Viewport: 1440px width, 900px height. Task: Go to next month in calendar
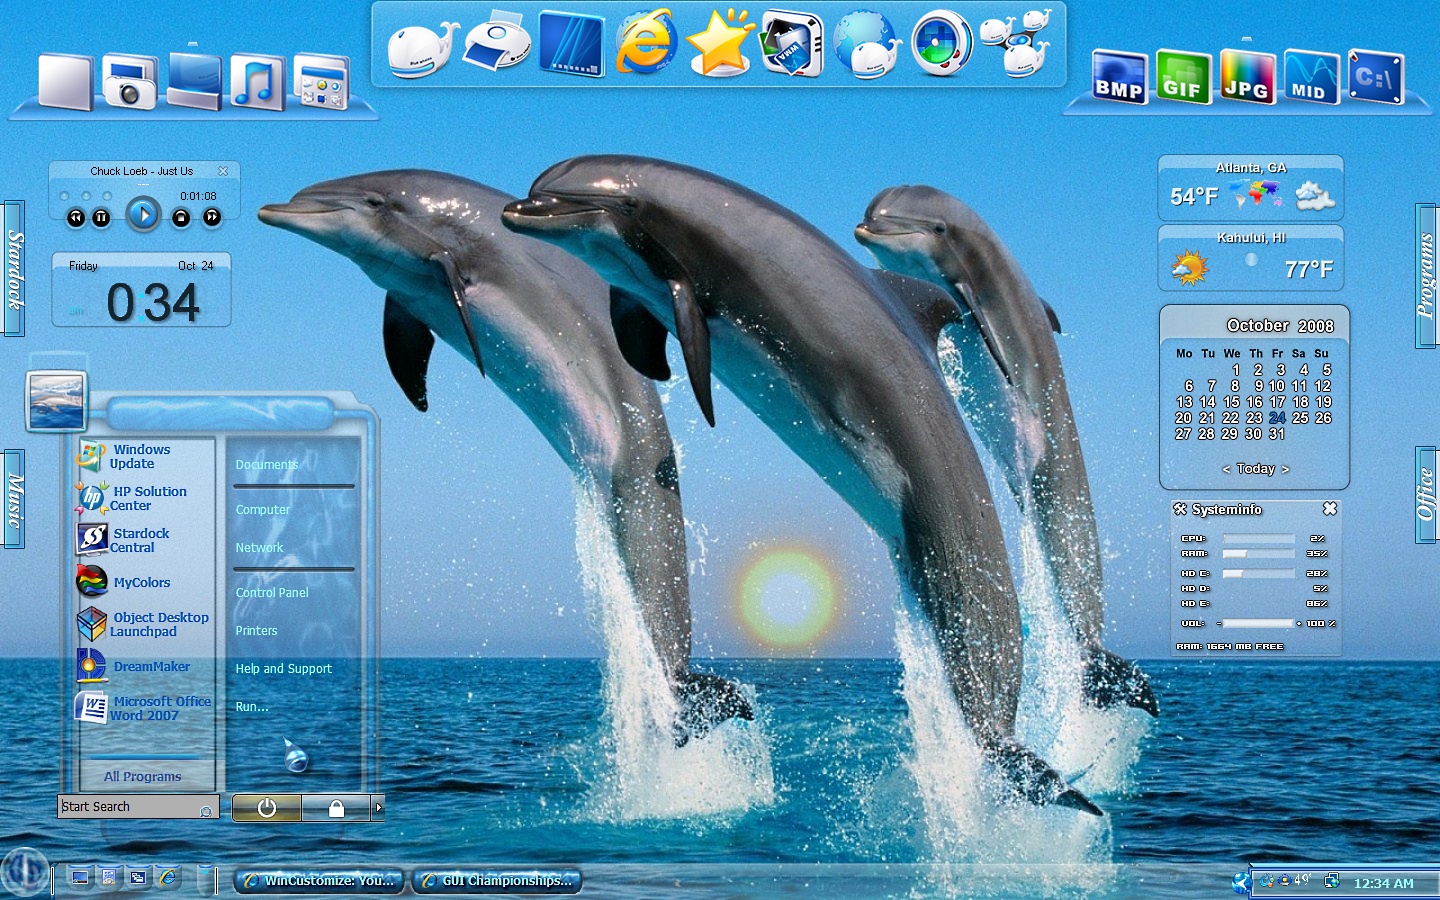1285,469
